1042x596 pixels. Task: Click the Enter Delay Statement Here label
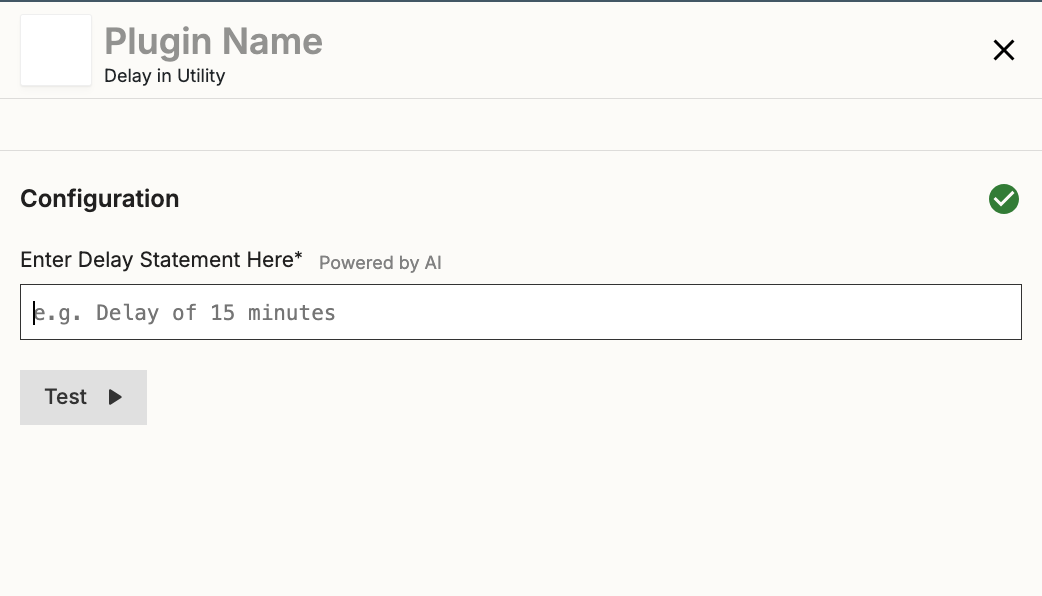pos(157,259)
